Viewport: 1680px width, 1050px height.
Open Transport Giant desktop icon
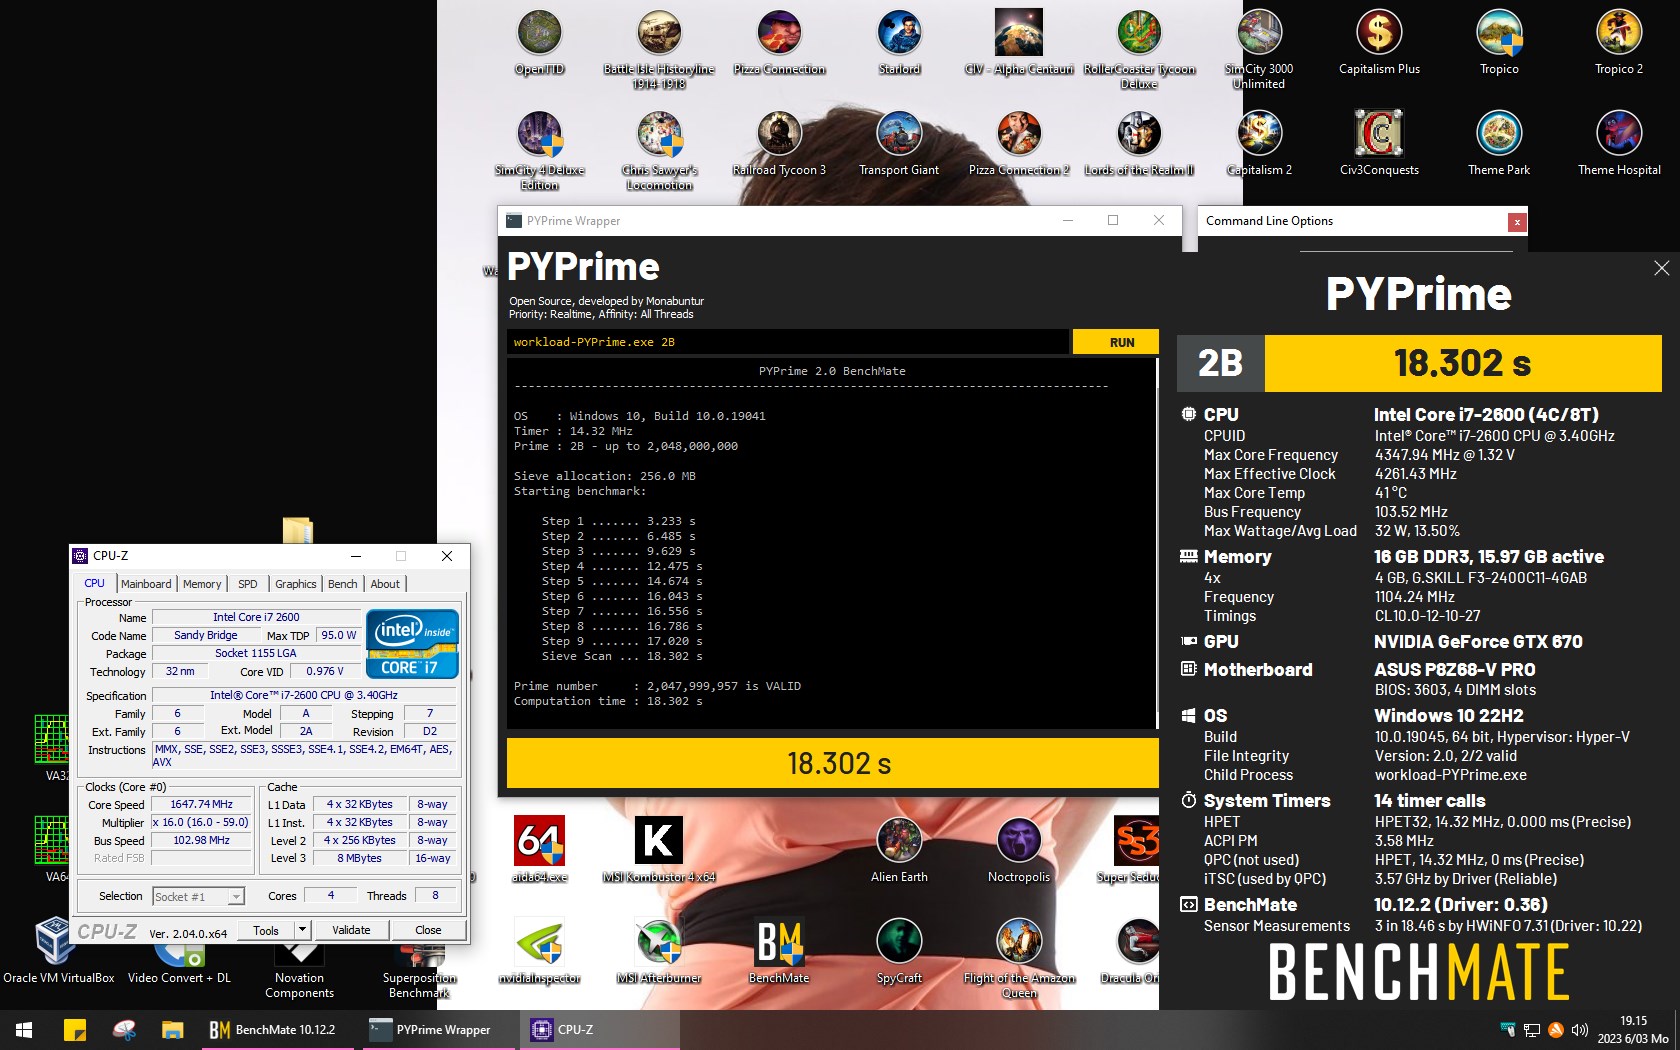899,143
